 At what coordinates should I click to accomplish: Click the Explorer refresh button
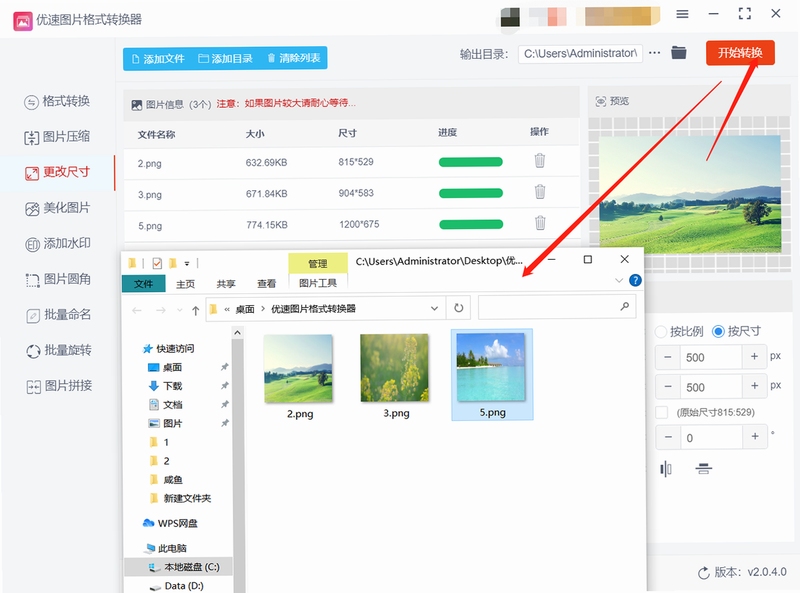tap(459, 308)
